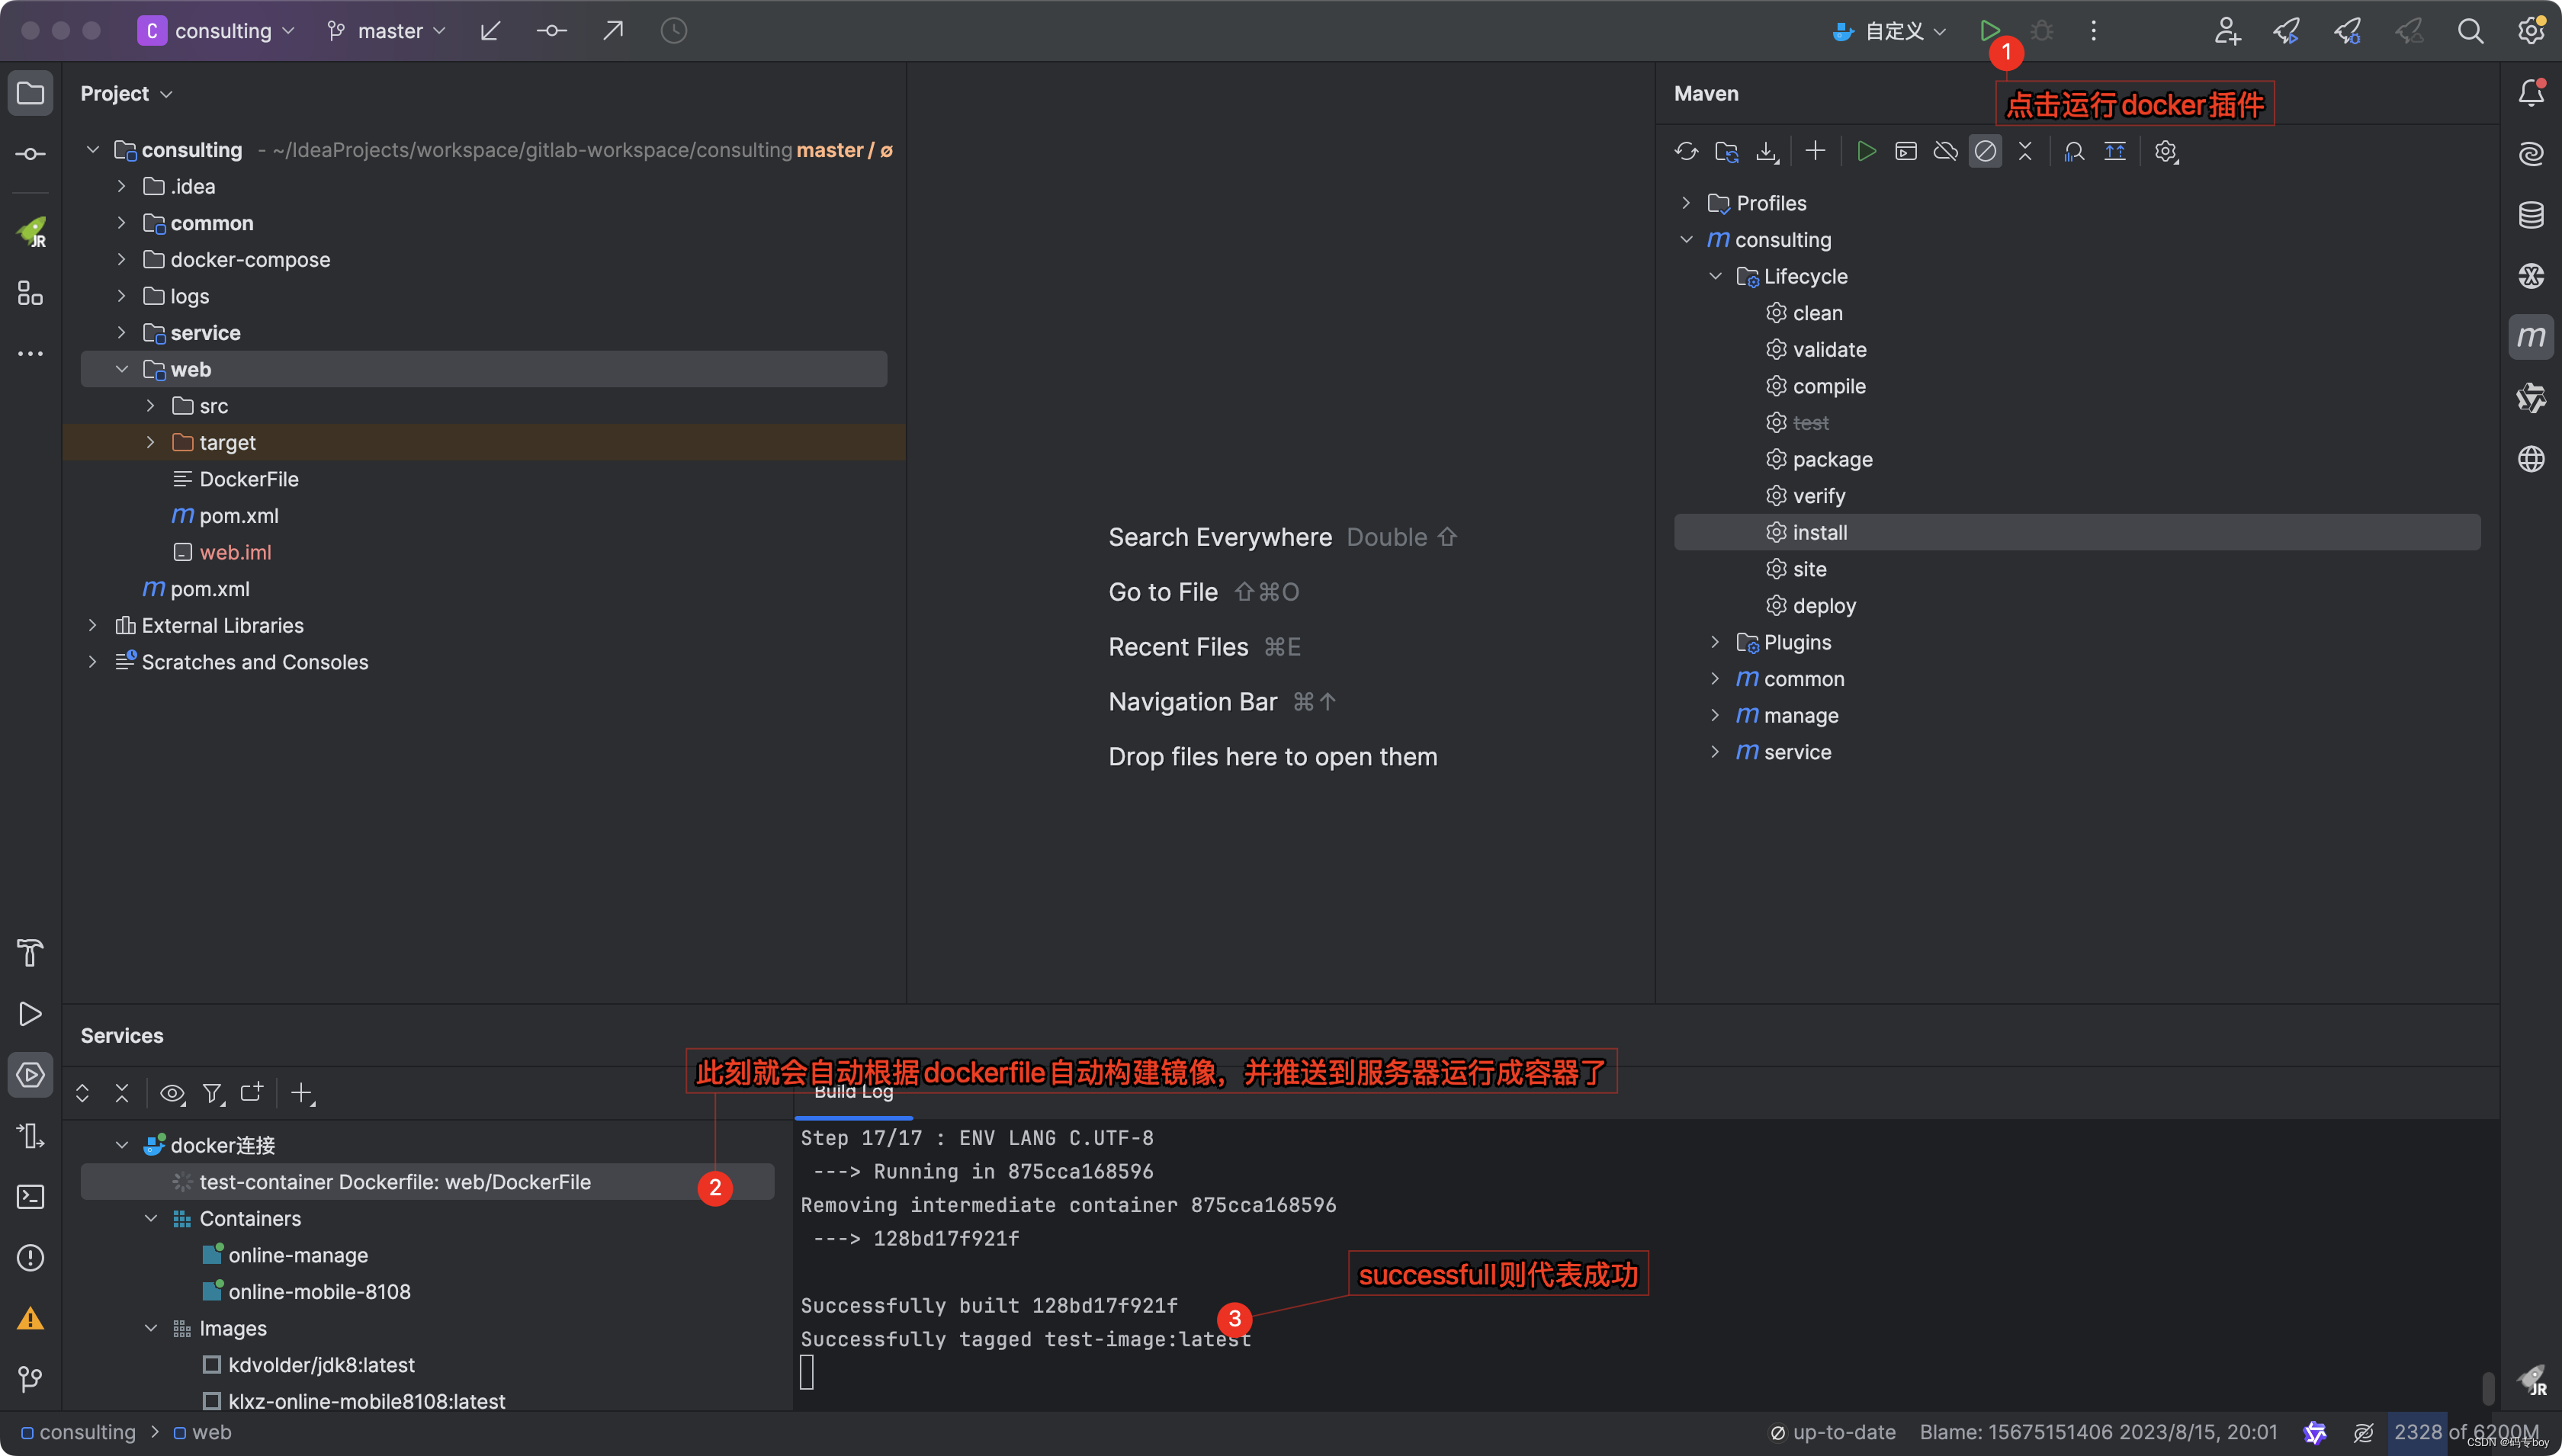2562x1456 pixels.
Task: Expand the Plugins node in Maven panel
Action: pyautogui.click(x=1715, y=642)
